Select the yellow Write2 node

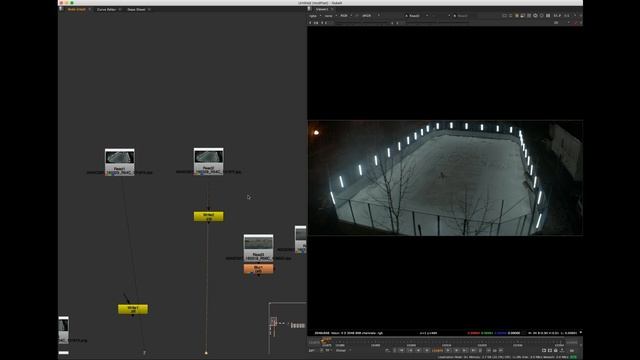click(209, 216)
